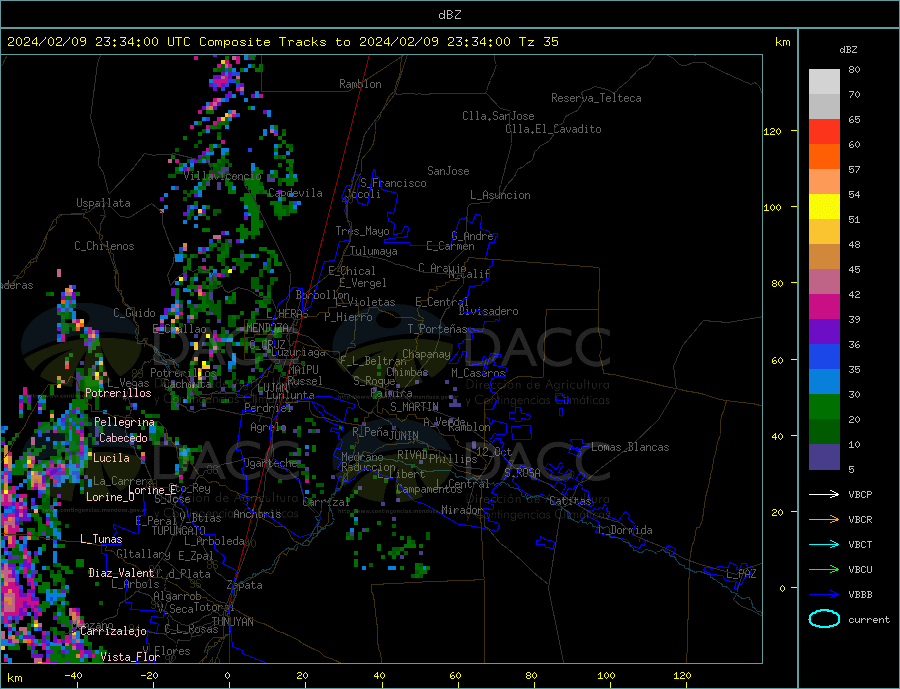Viewport: 900px width, 689px height.
Task: Pick the magenta 39-42 dBZ swatch
Action: (824, 307)
